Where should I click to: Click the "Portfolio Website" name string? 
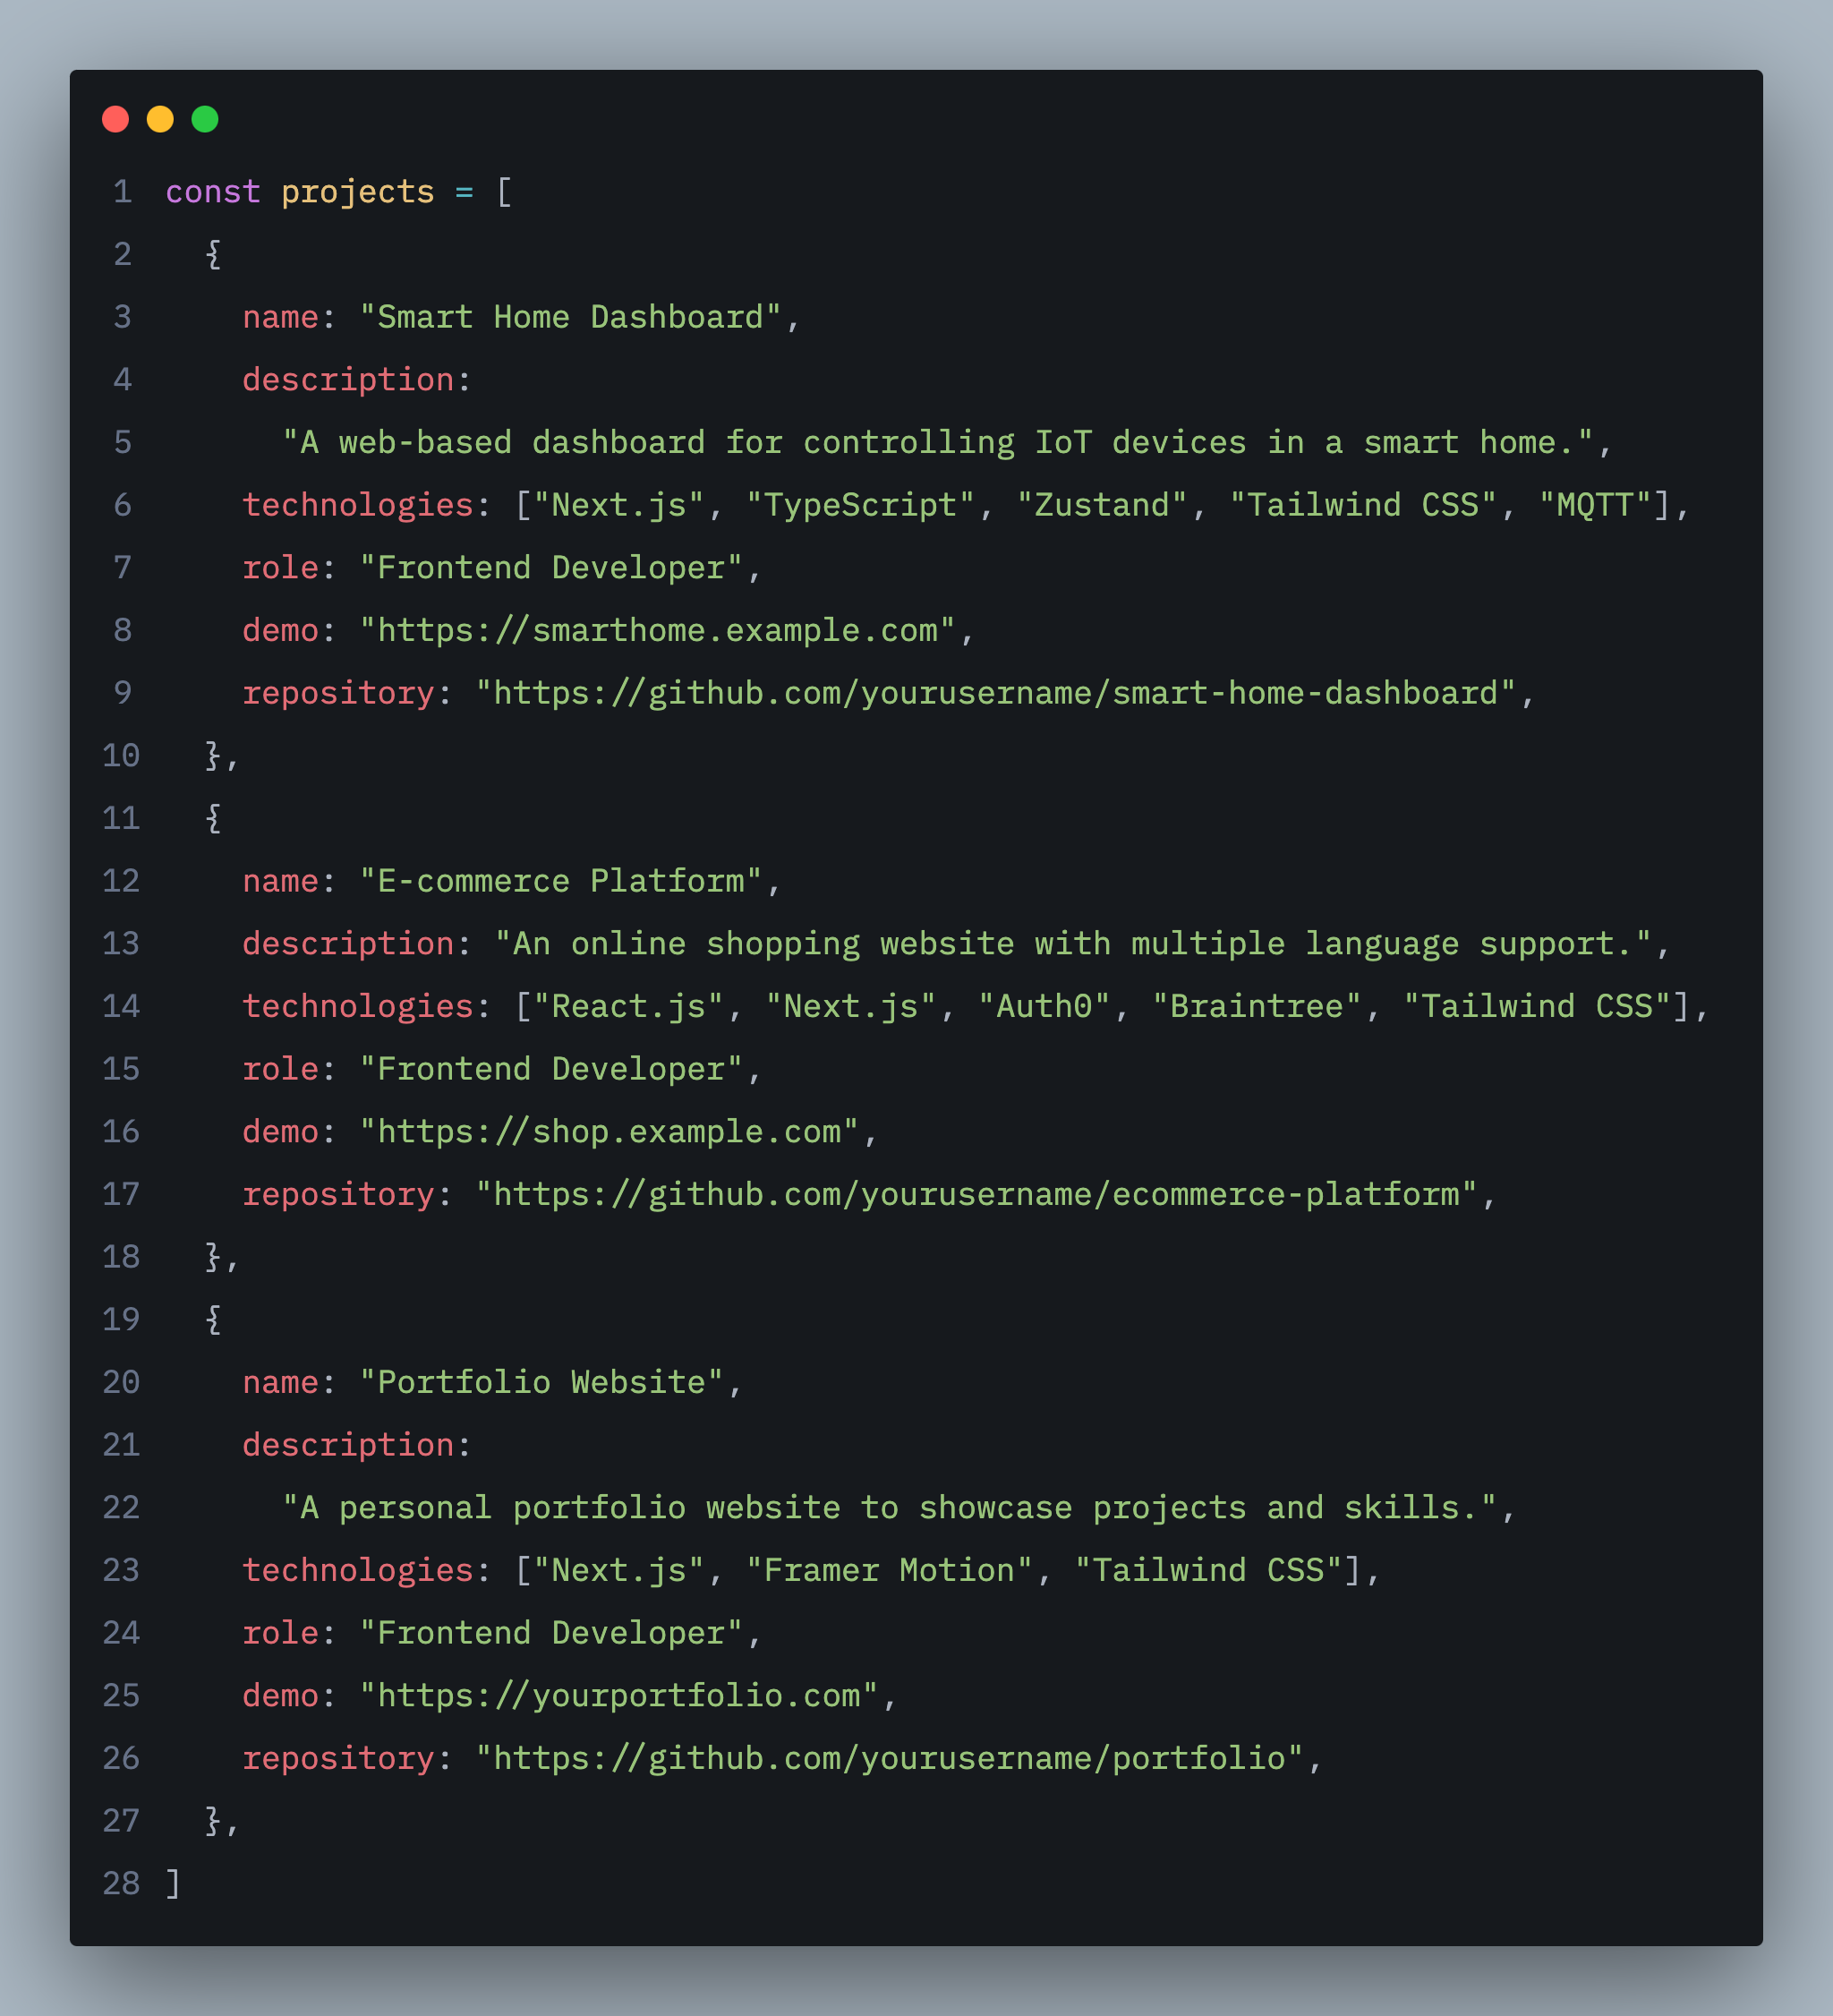tap(541, 1382)
